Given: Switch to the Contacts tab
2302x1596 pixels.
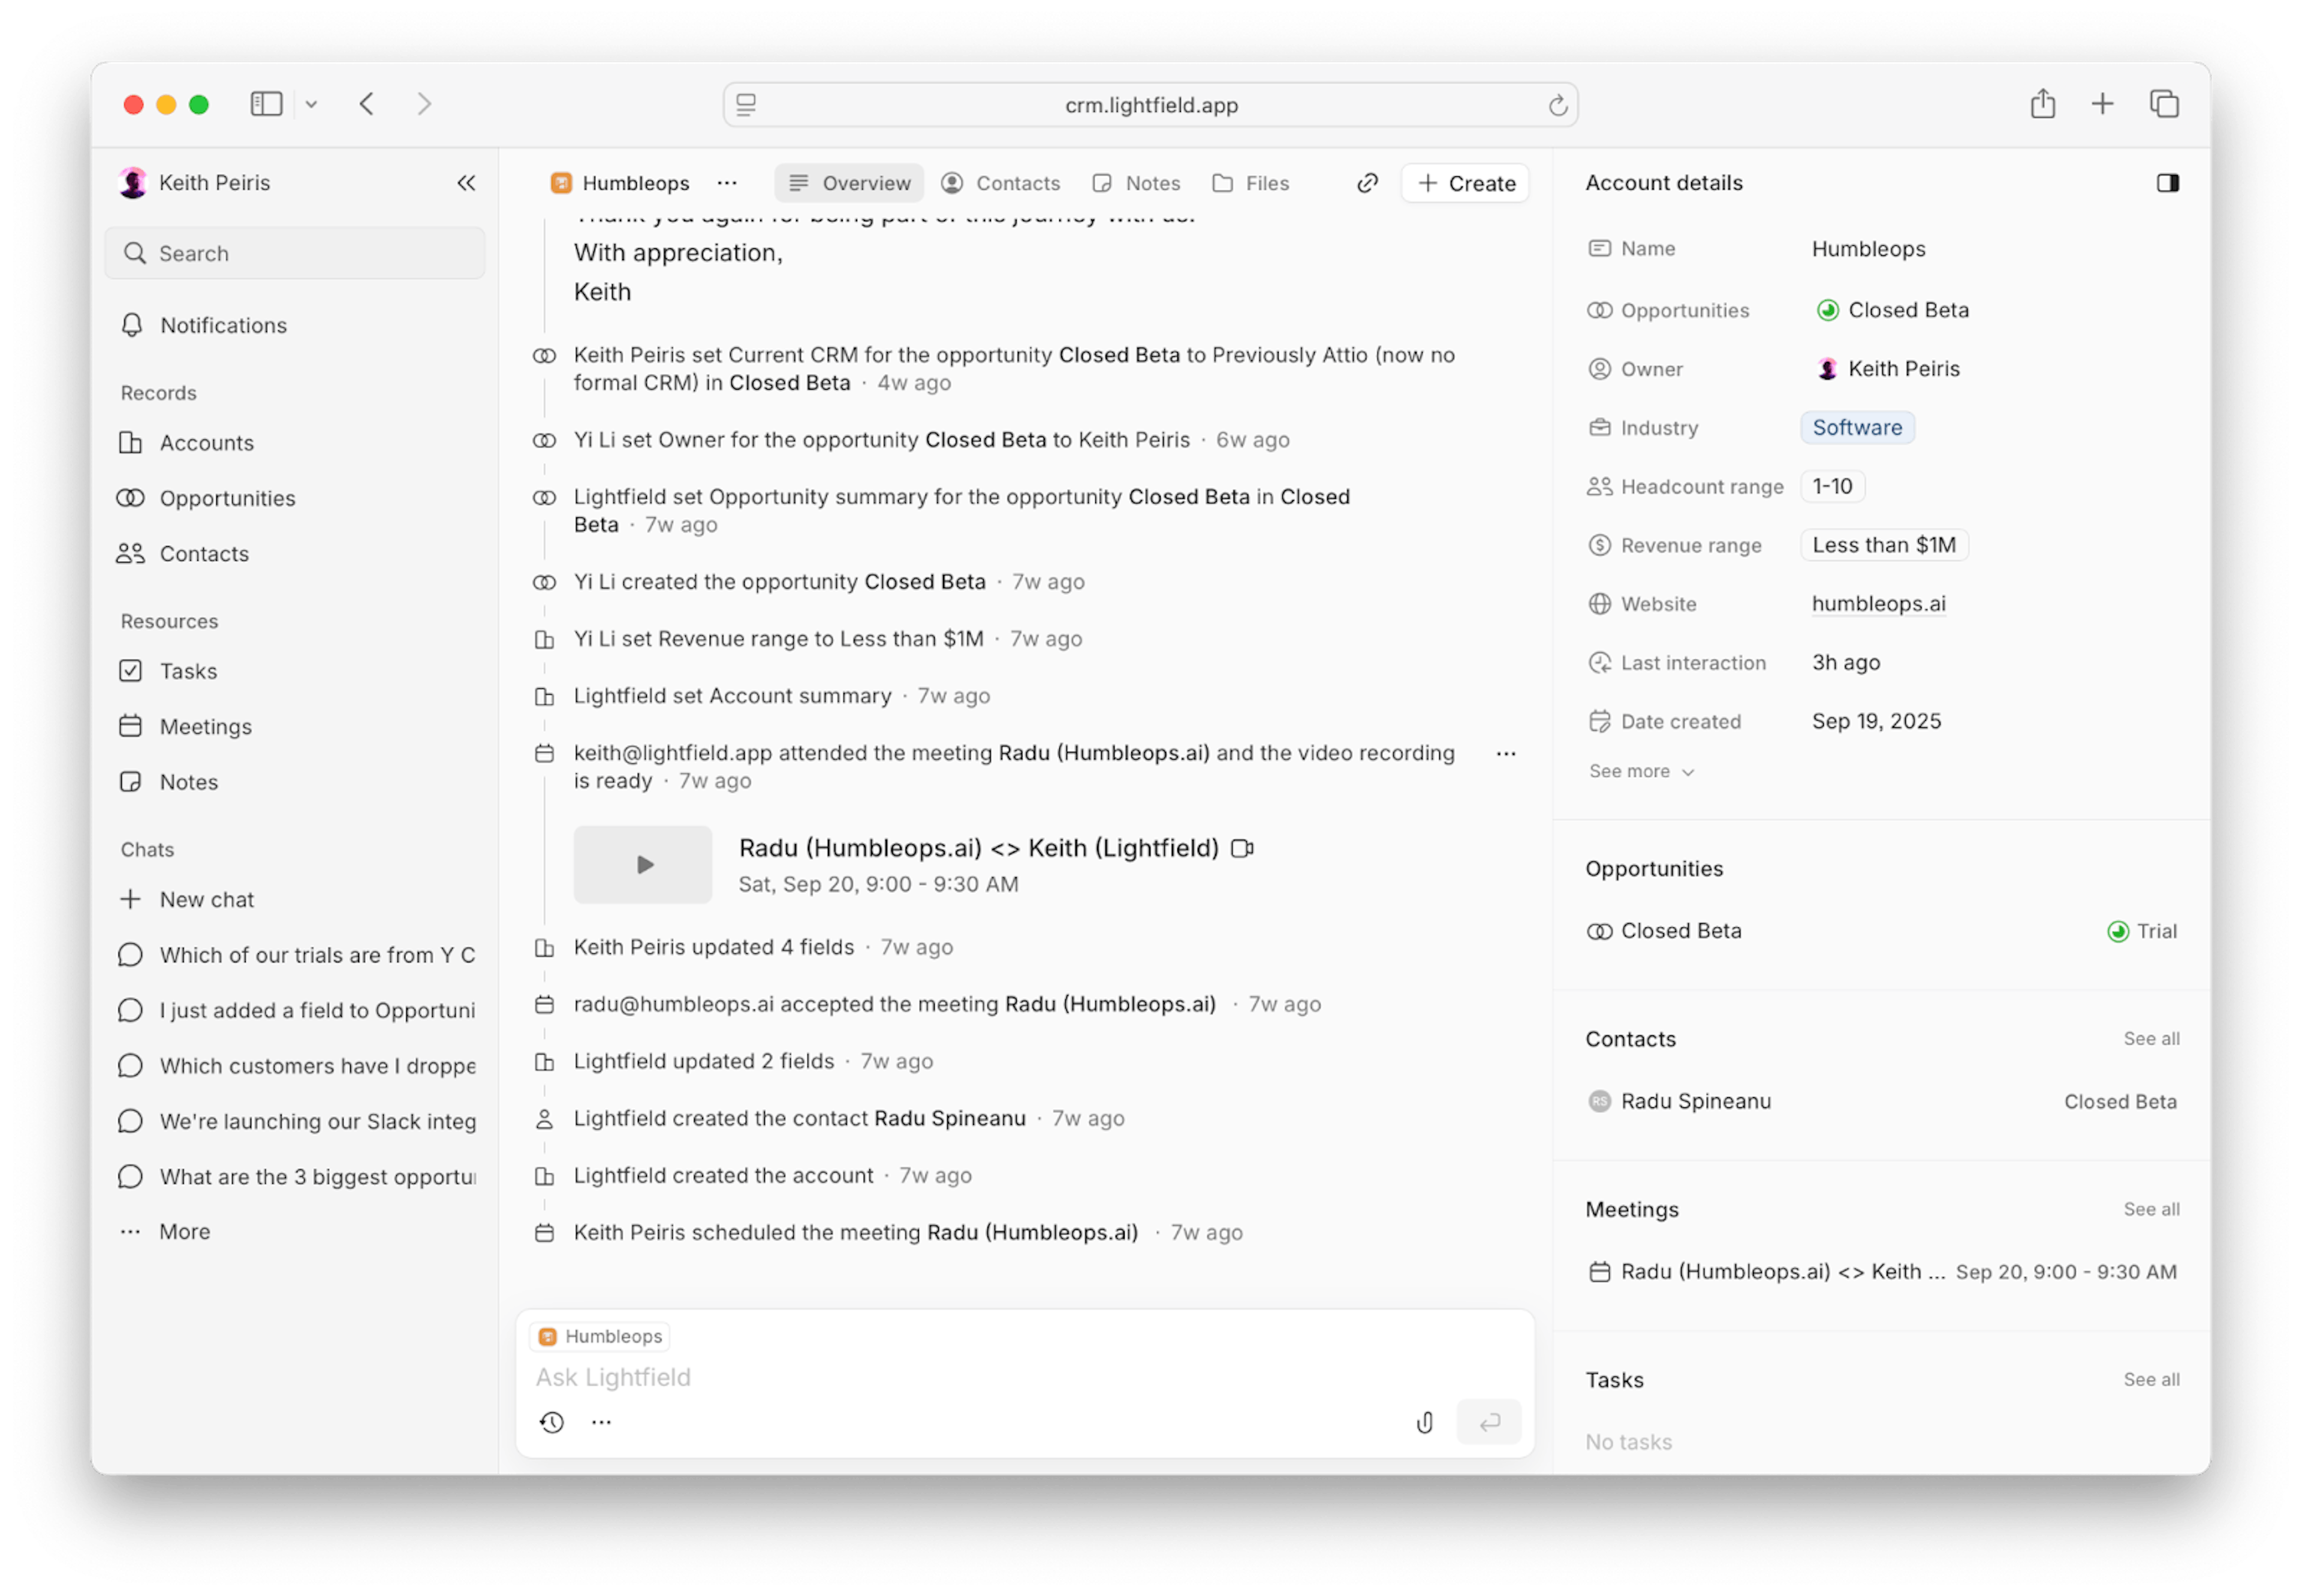Looking at the screenshot, I should tap(1001, 183).
